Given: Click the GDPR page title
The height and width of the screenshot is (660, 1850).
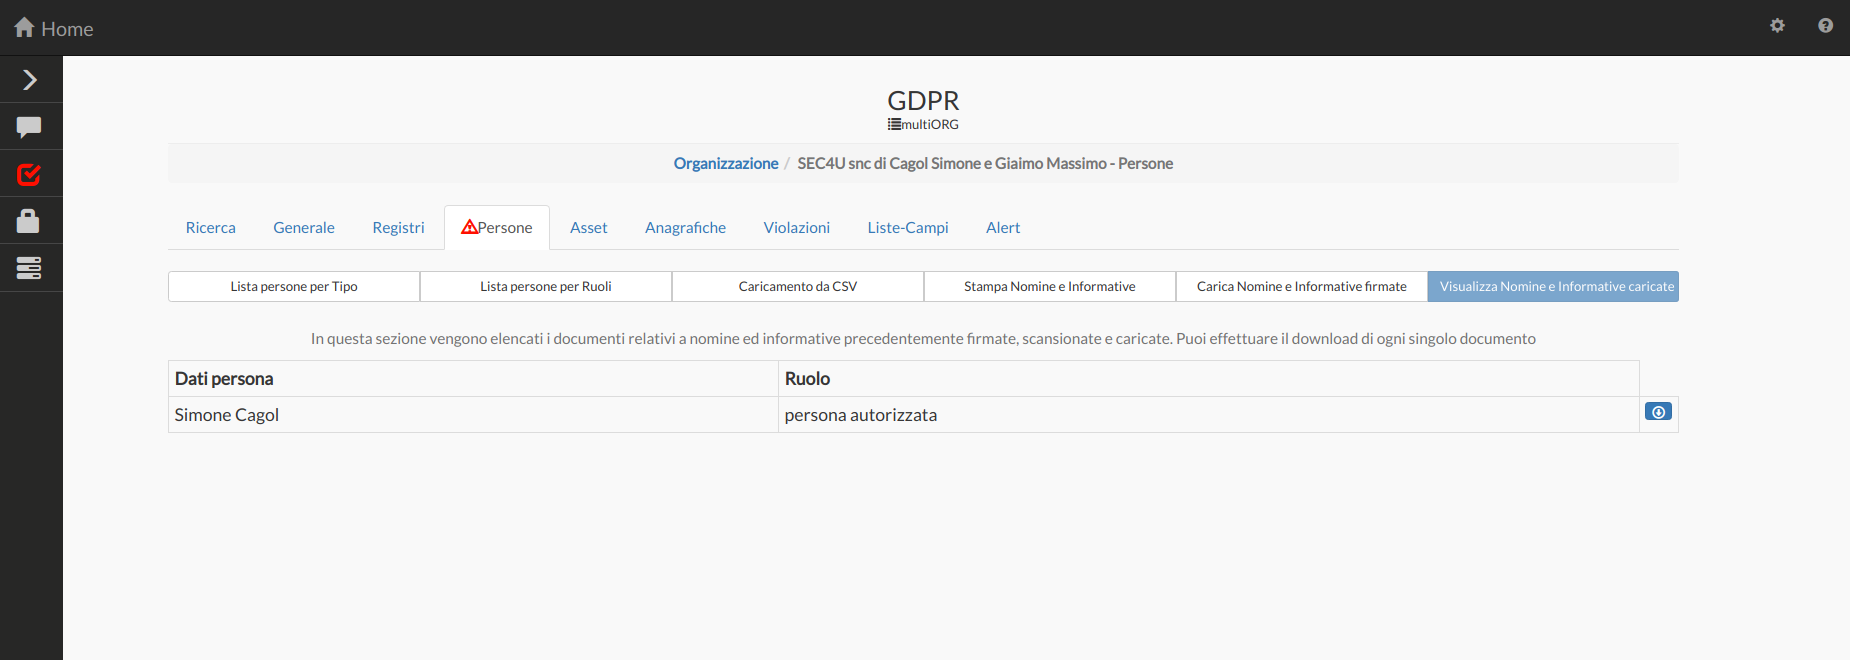Looking at the screenshot, I should [x=923, y=101].
